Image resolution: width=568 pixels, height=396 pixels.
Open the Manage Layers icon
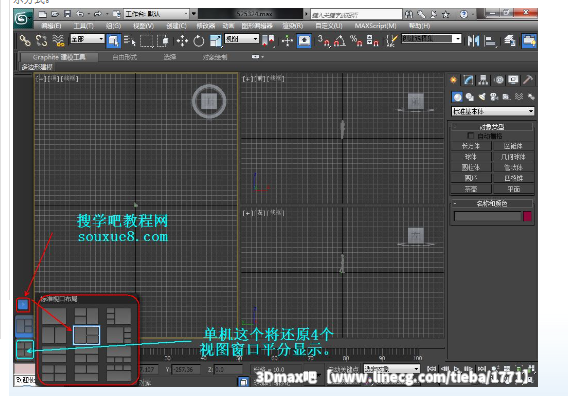click(510, 41)
